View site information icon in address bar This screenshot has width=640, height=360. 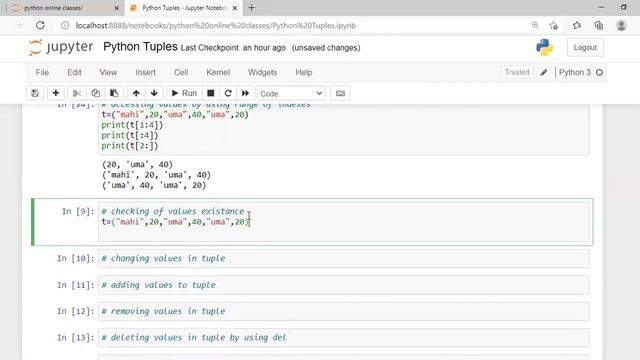pyautogui.click(x=65, y=25)
